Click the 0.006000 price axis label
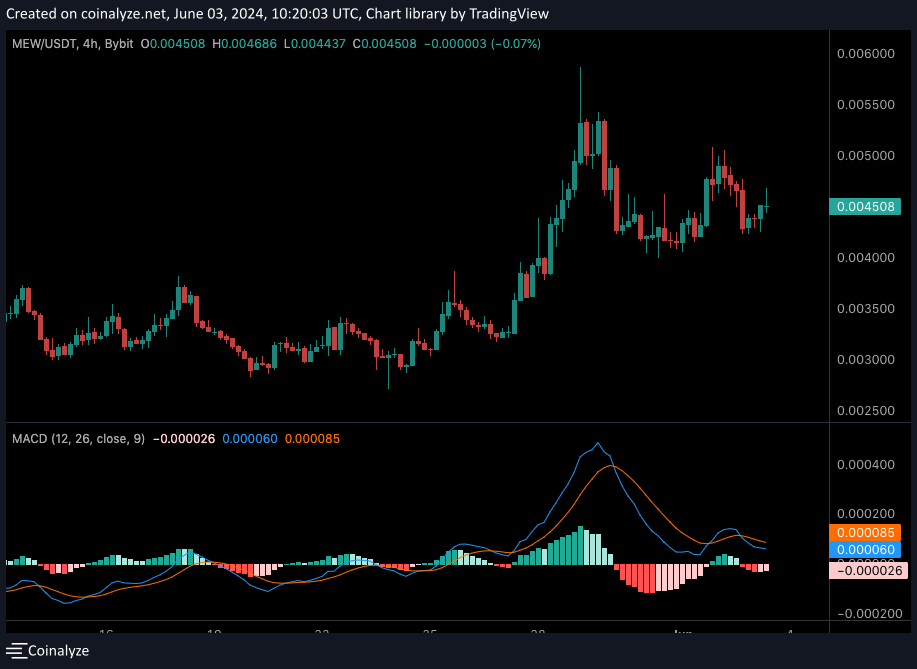Viewport: 917px width, 669px height. tap(864, 53)
